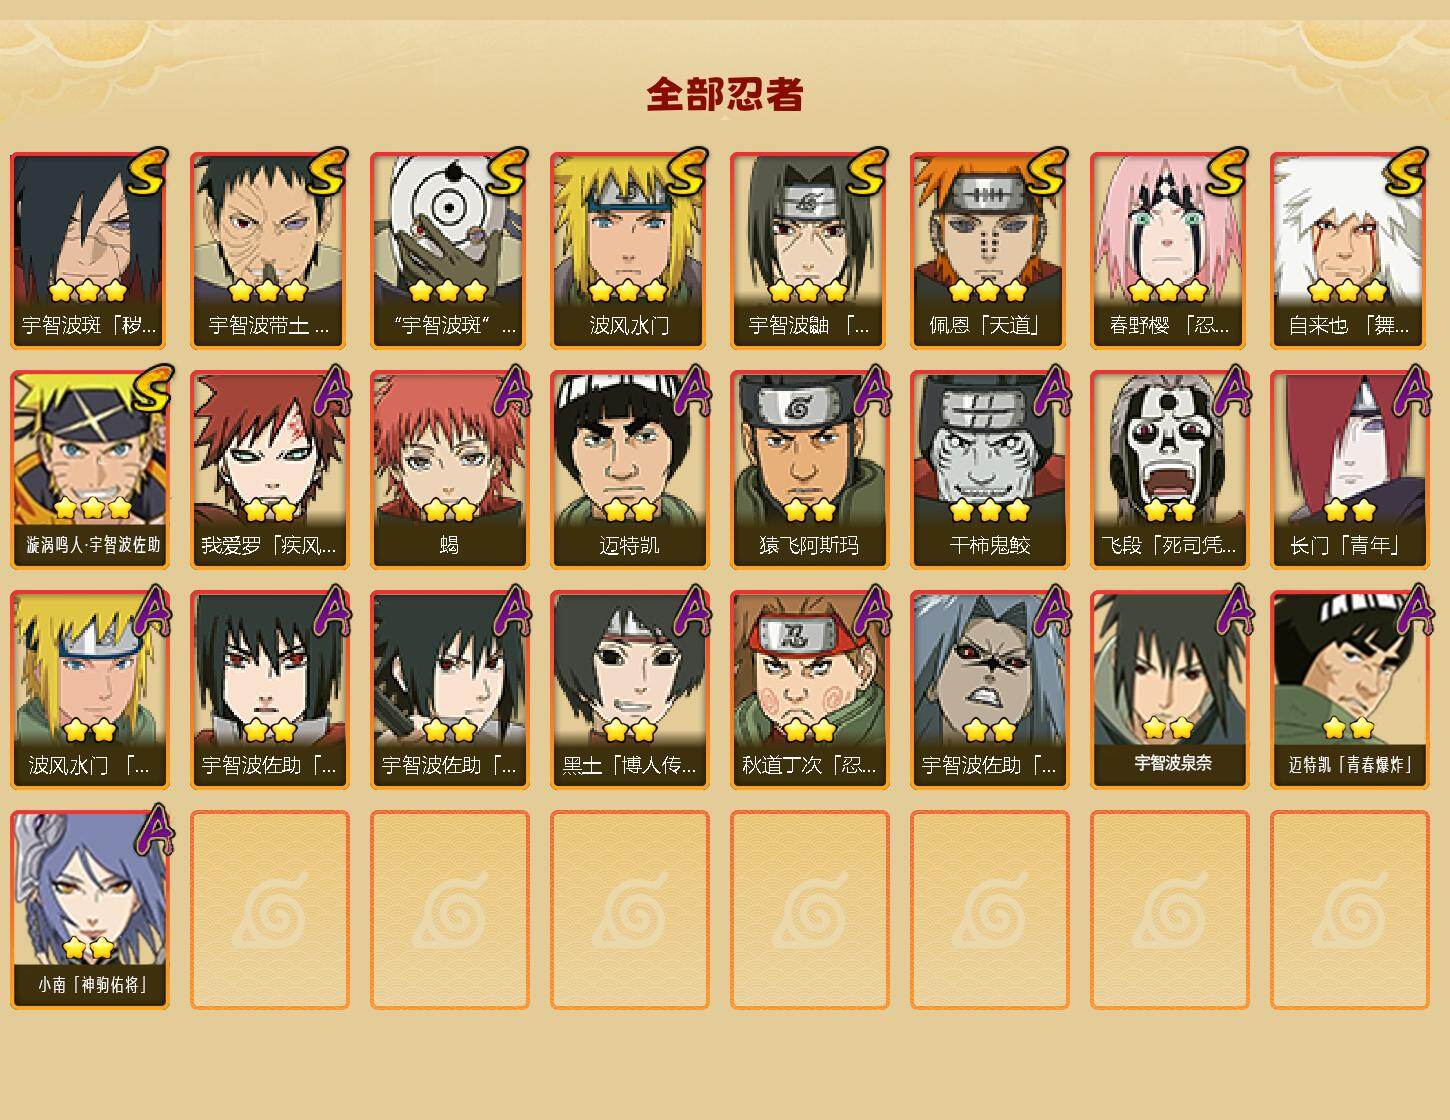The width and height of the screenshot is (1450, 1120).
Task: Select the 蝎 red-haired ninja card
Action: pyautogui.click(x=449, y=470)
